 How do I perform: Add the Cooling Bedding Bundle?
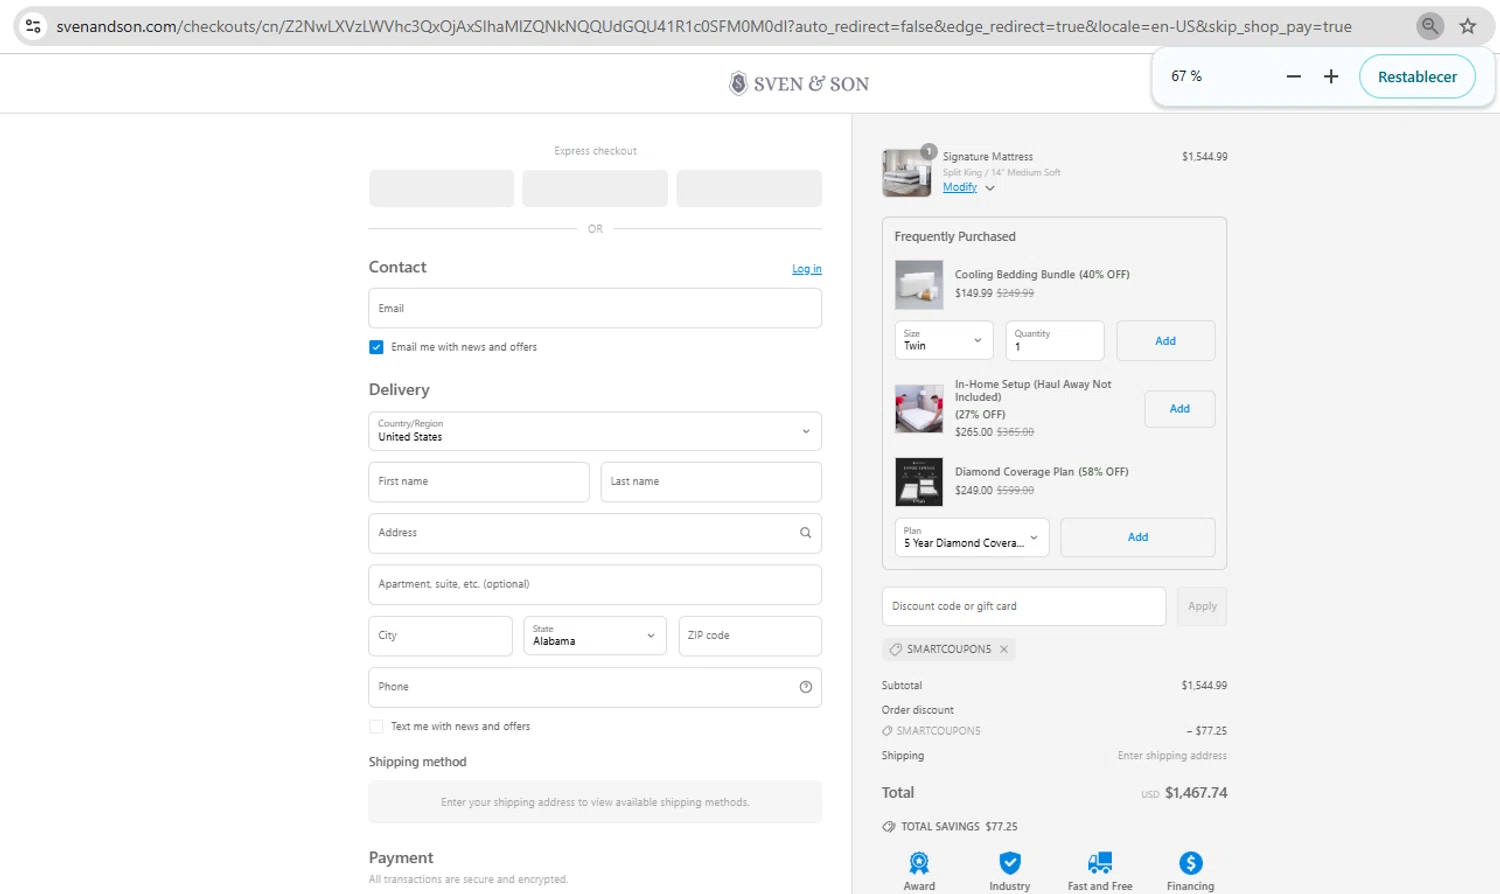point(1165,341)
